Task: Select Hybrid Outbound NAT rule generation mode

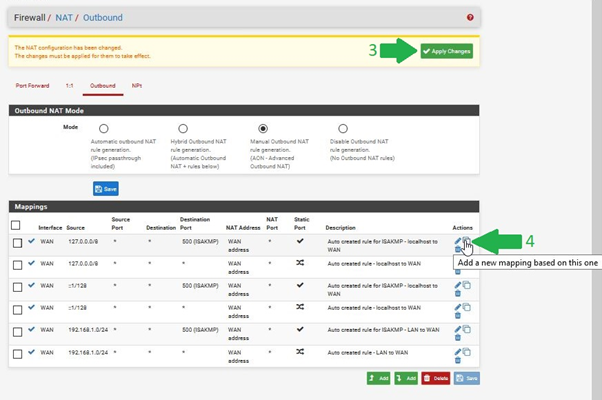Action: 183,129
